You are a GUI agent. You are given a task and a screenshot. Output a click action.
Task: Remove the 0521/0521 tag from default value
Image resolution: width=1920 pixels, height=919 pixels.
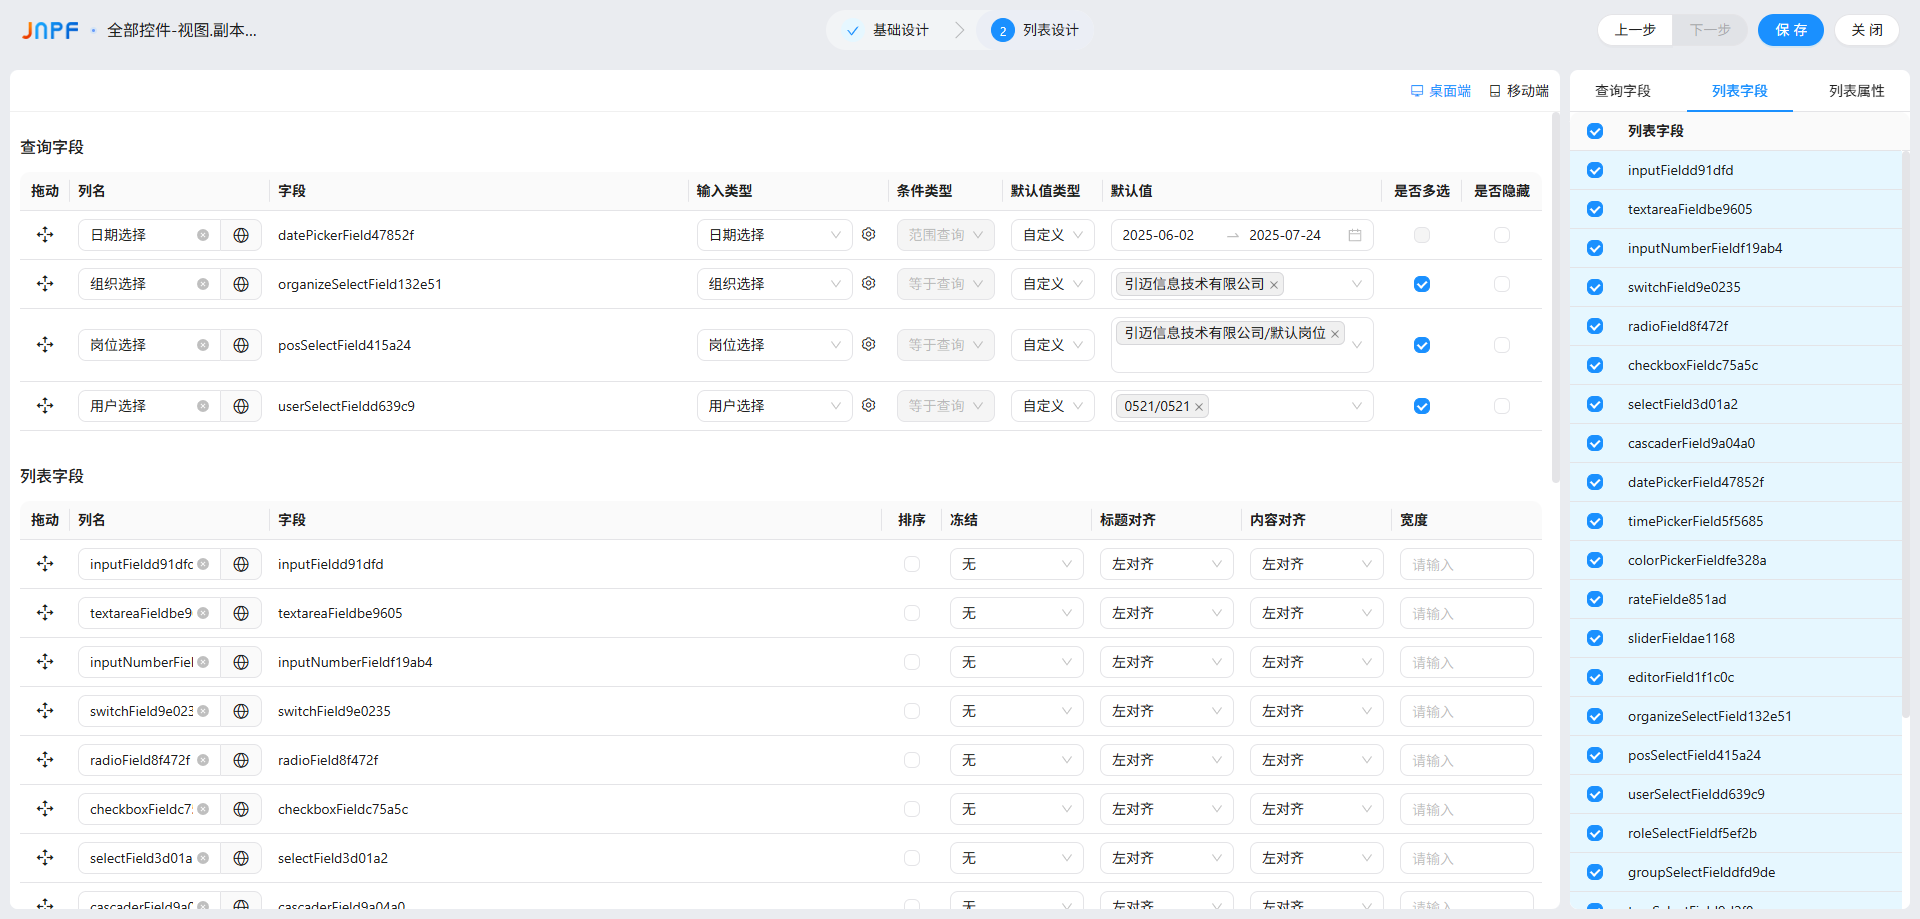(x=1199, y=407)
